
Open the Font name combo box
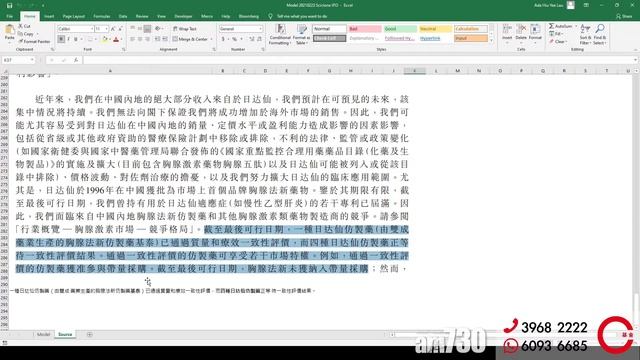coord(76,29)
